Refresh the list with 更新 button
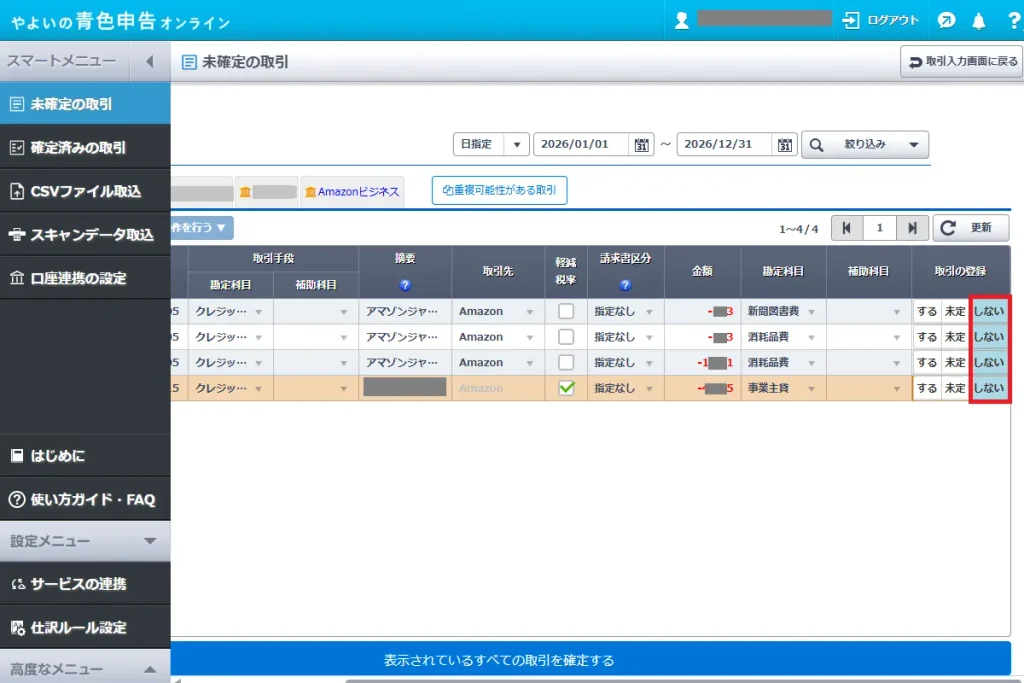This screenshot has height=683, width=1024. coord(970,228)
